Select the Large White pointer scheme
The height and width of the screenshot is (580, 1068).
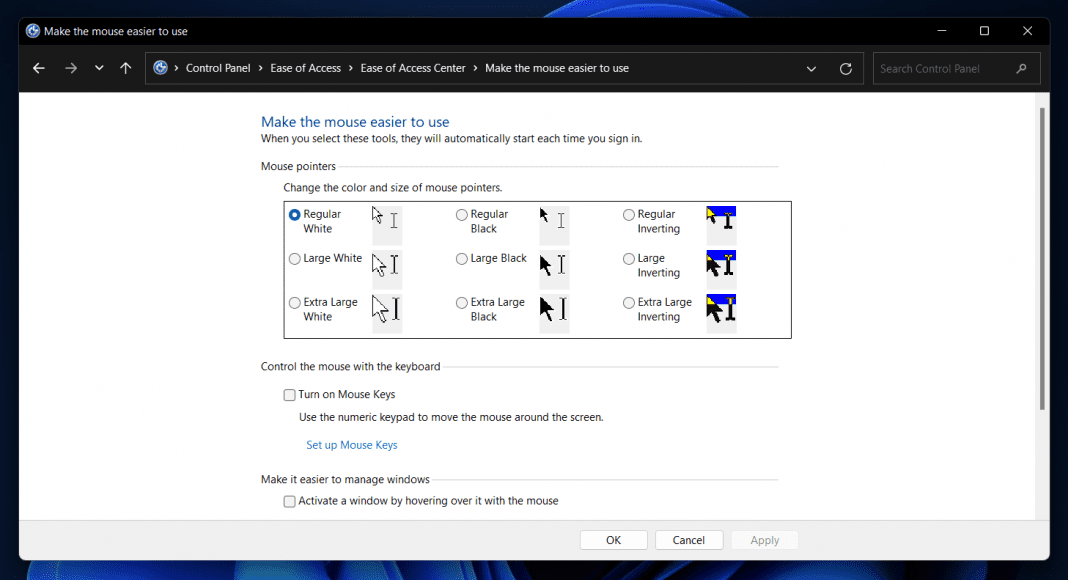click(294, 258)
